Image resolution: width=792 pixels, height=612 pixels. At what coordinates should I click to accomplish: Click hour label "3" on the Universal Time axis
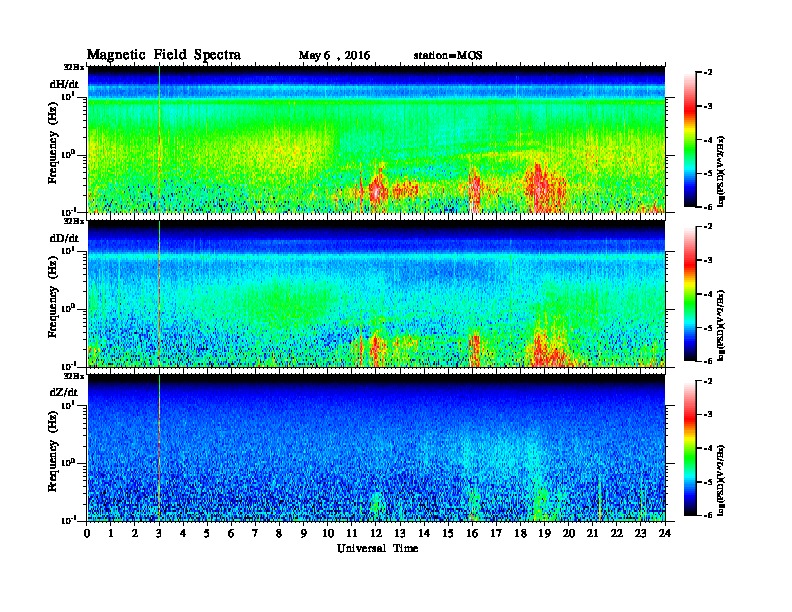159,533
